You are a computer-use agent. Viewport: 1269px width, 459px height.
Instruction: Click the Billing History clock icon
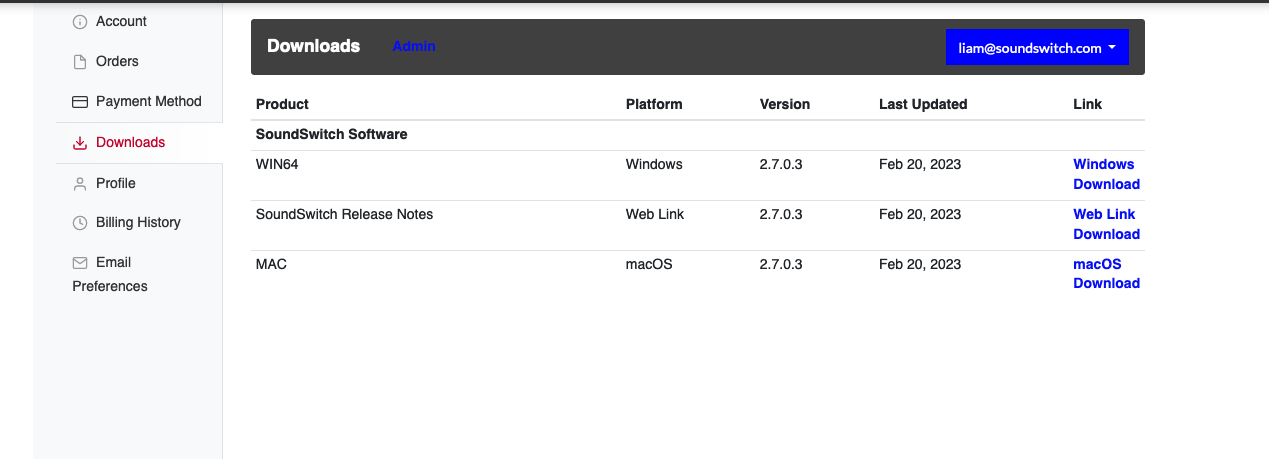80,223
